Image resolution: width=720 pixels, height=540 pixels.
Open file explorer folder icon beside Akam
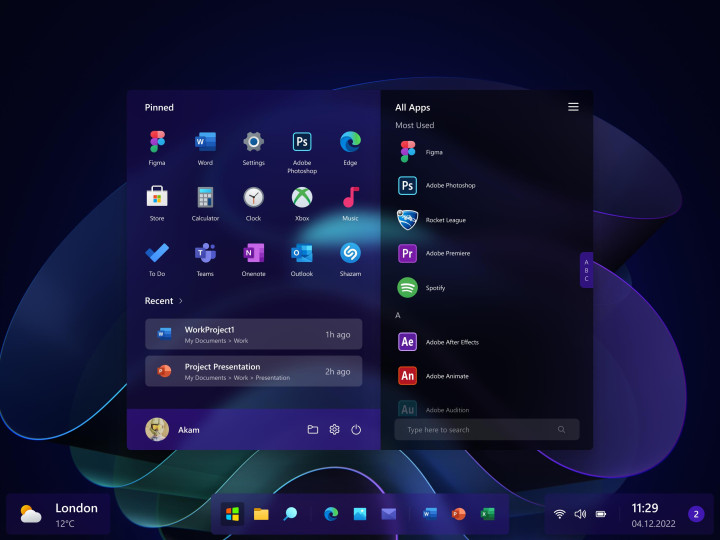click(313, 429)
